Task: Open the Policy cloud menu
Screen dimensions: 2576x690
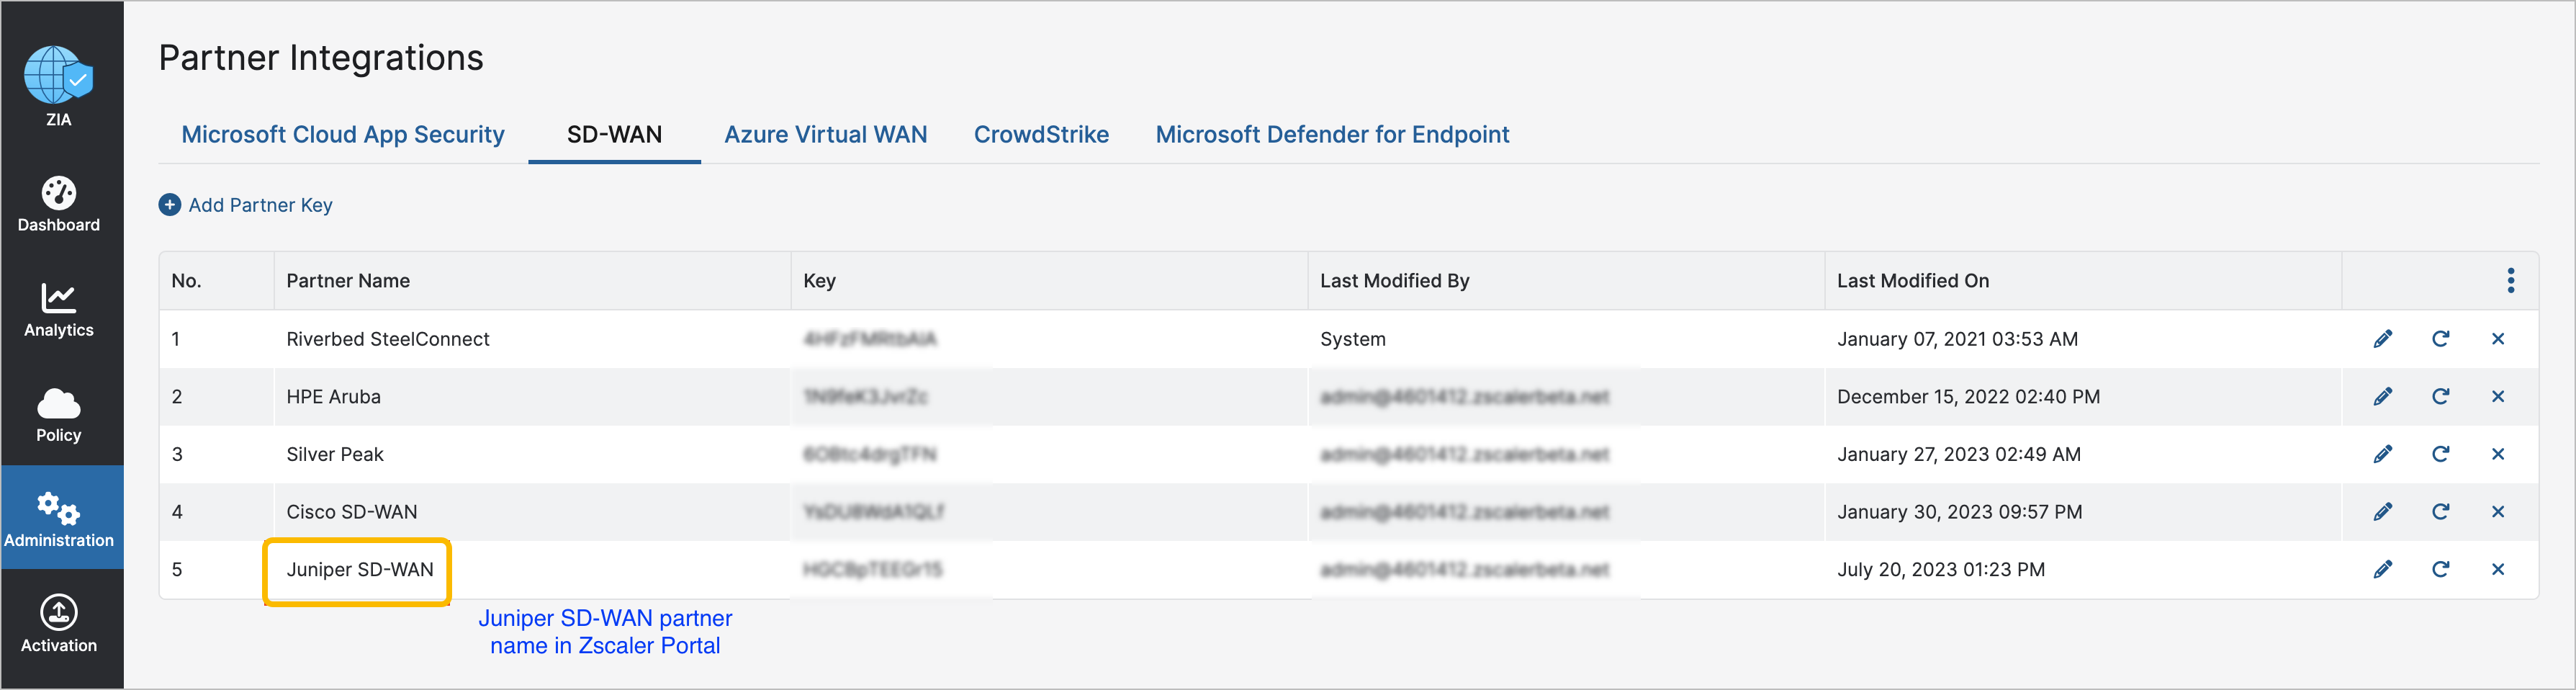Action: point(59,414)
